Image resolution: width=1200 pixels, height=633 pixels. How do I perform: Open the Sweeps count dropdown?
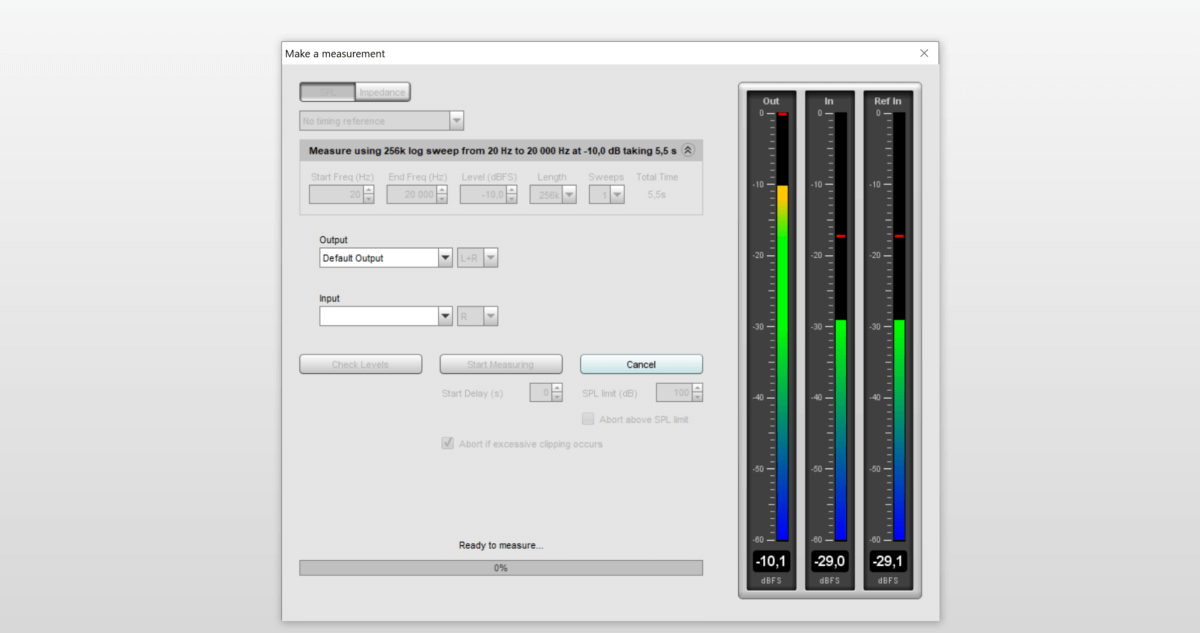(606, 195)
